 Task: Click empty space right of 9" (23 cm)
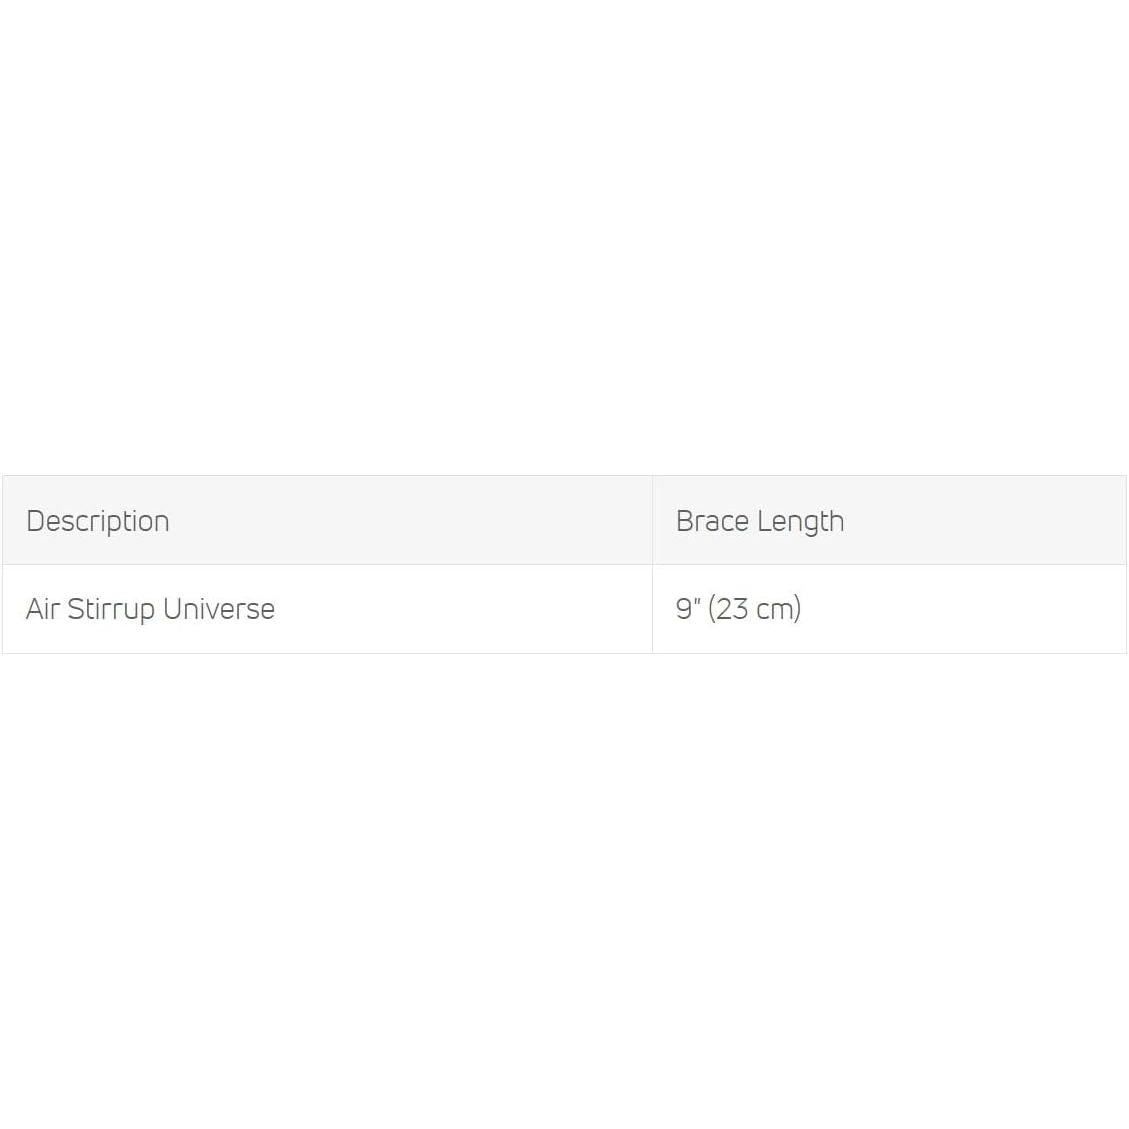tap(960, 609)
